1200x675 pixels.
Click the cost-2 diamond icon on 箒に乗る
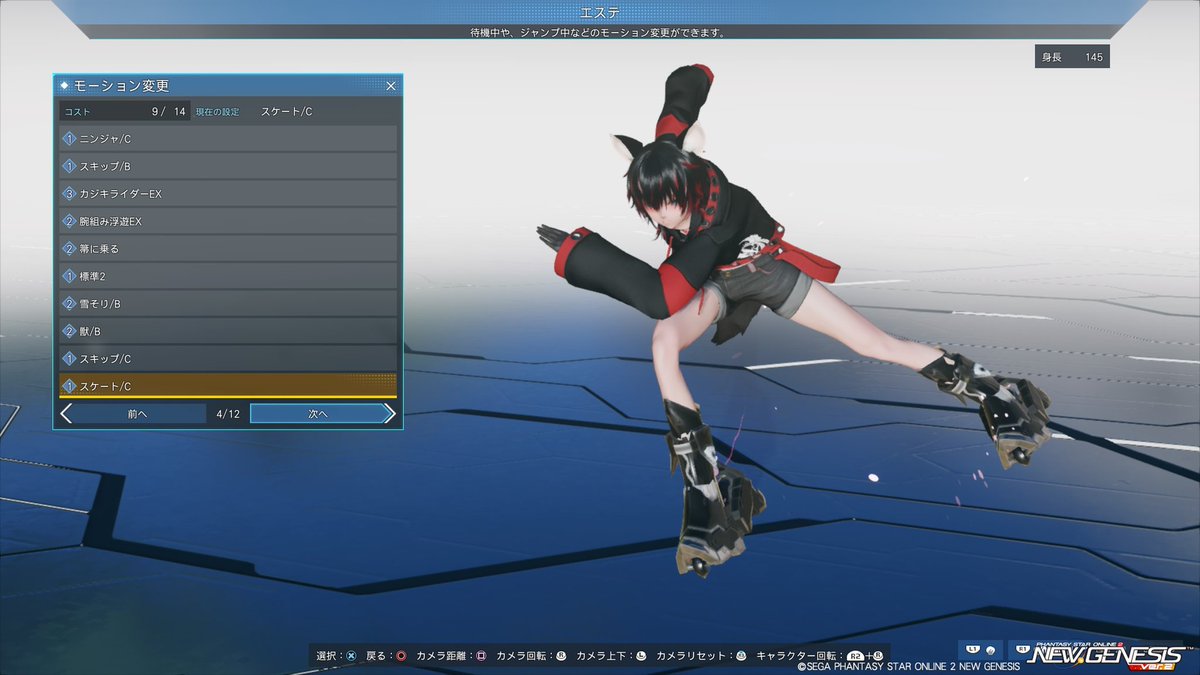[70, 248]
